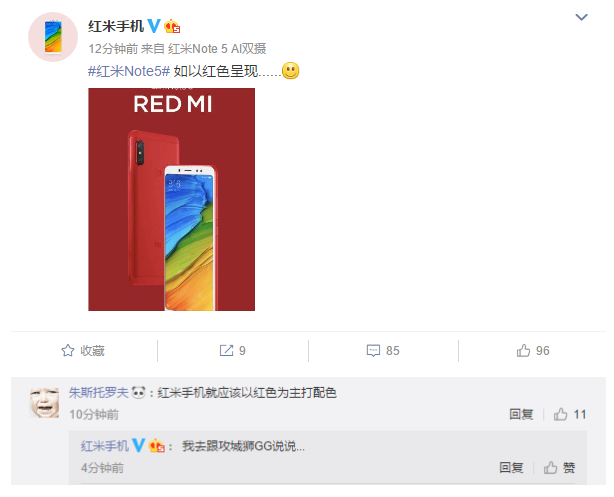The height and width of the screenshot is (497, 614).
Task: Open the post options chevron menu
Action: pos(581,17)
